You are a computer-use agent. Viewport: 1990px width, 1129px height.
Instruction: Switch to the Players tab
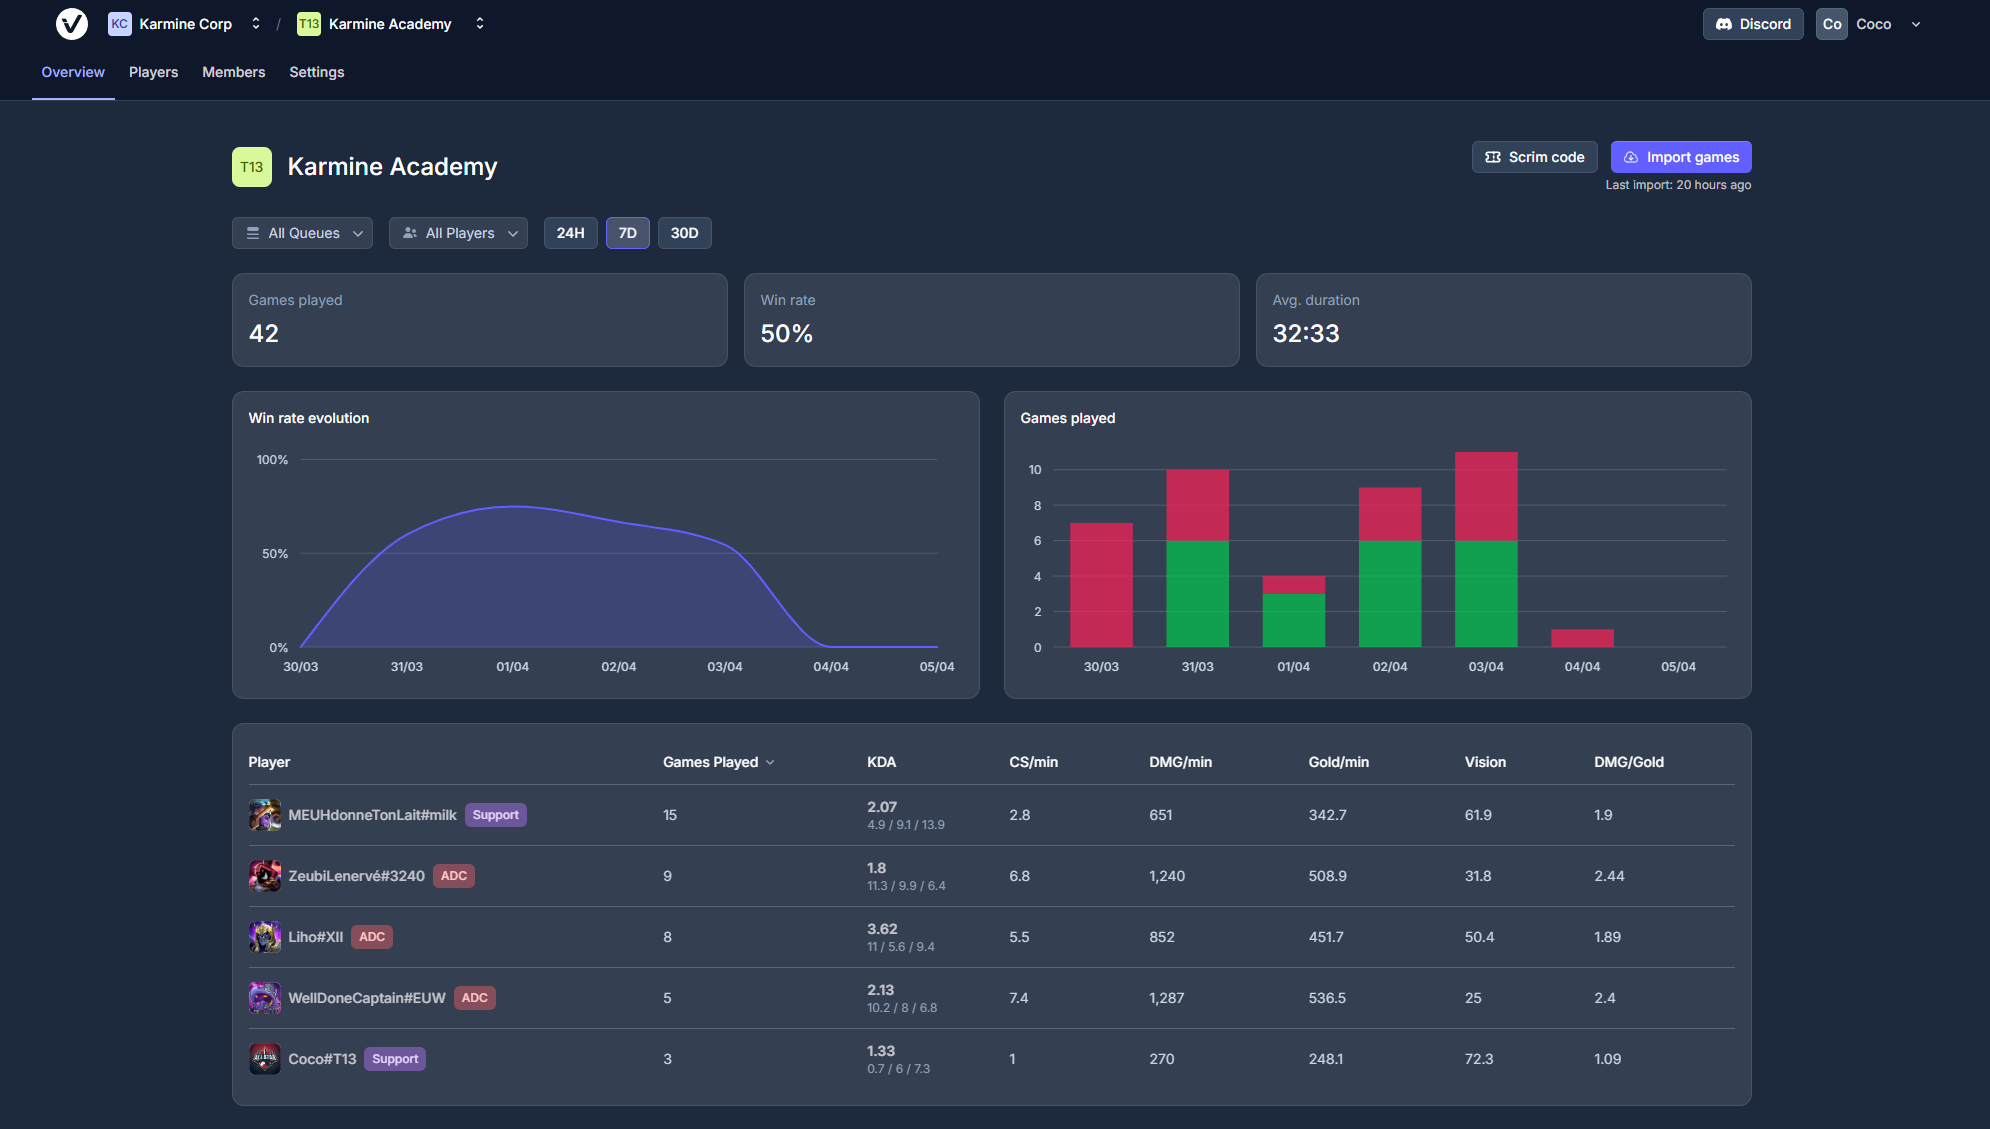coord(153,71)
